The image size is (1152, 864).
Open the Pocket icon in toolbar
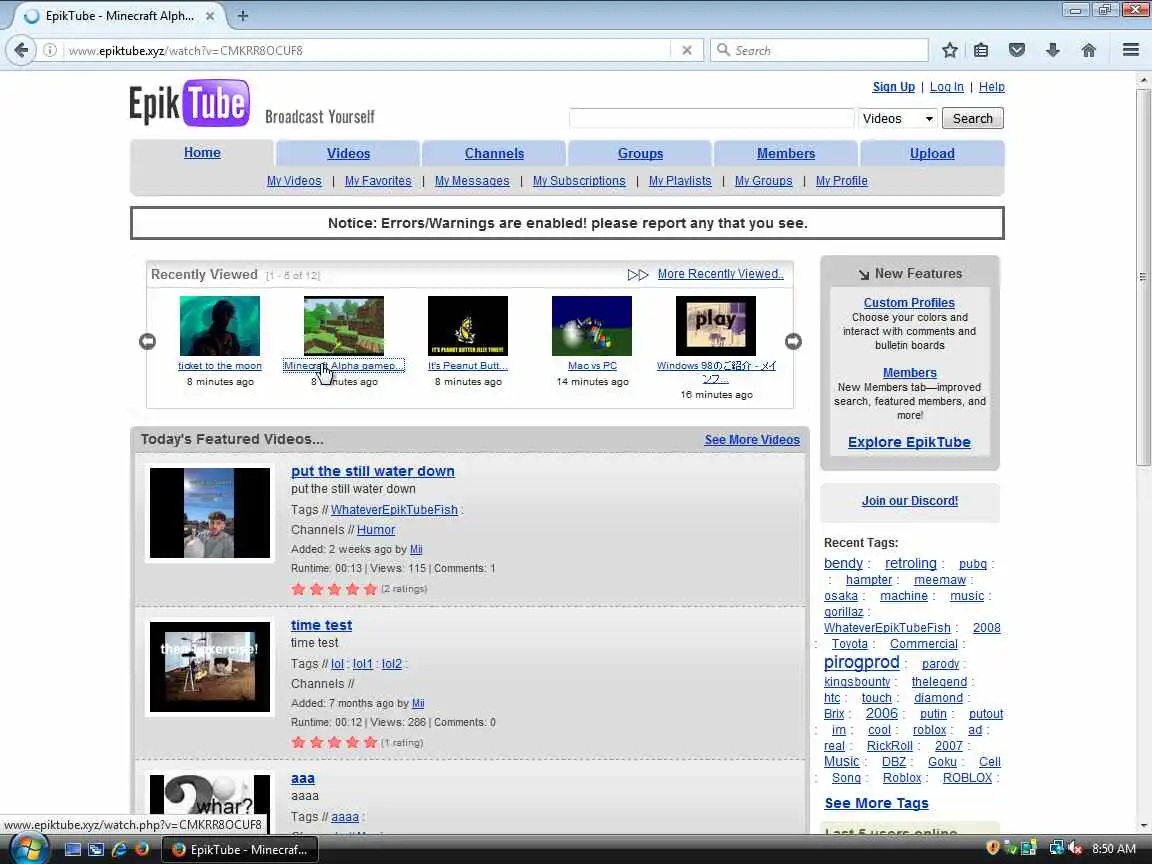click(x=1017, y=50)
